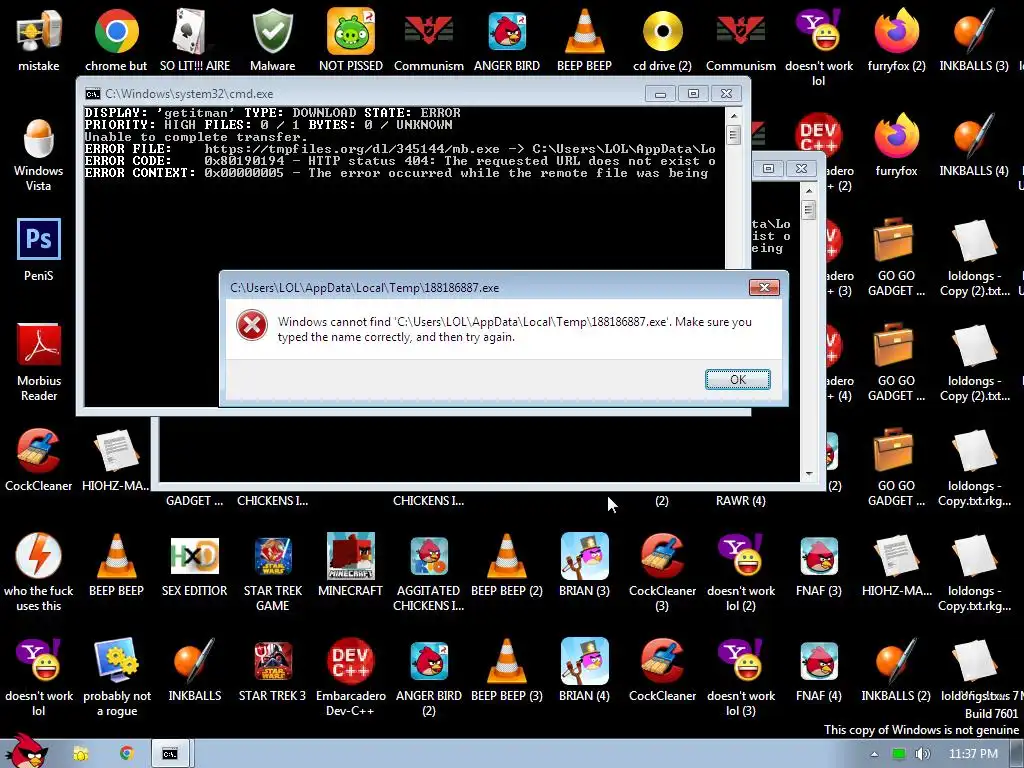This screenshot has height=768, width=1024.
Task: Click the Angry Bird Start button
Action: click(x=26, y=751)
